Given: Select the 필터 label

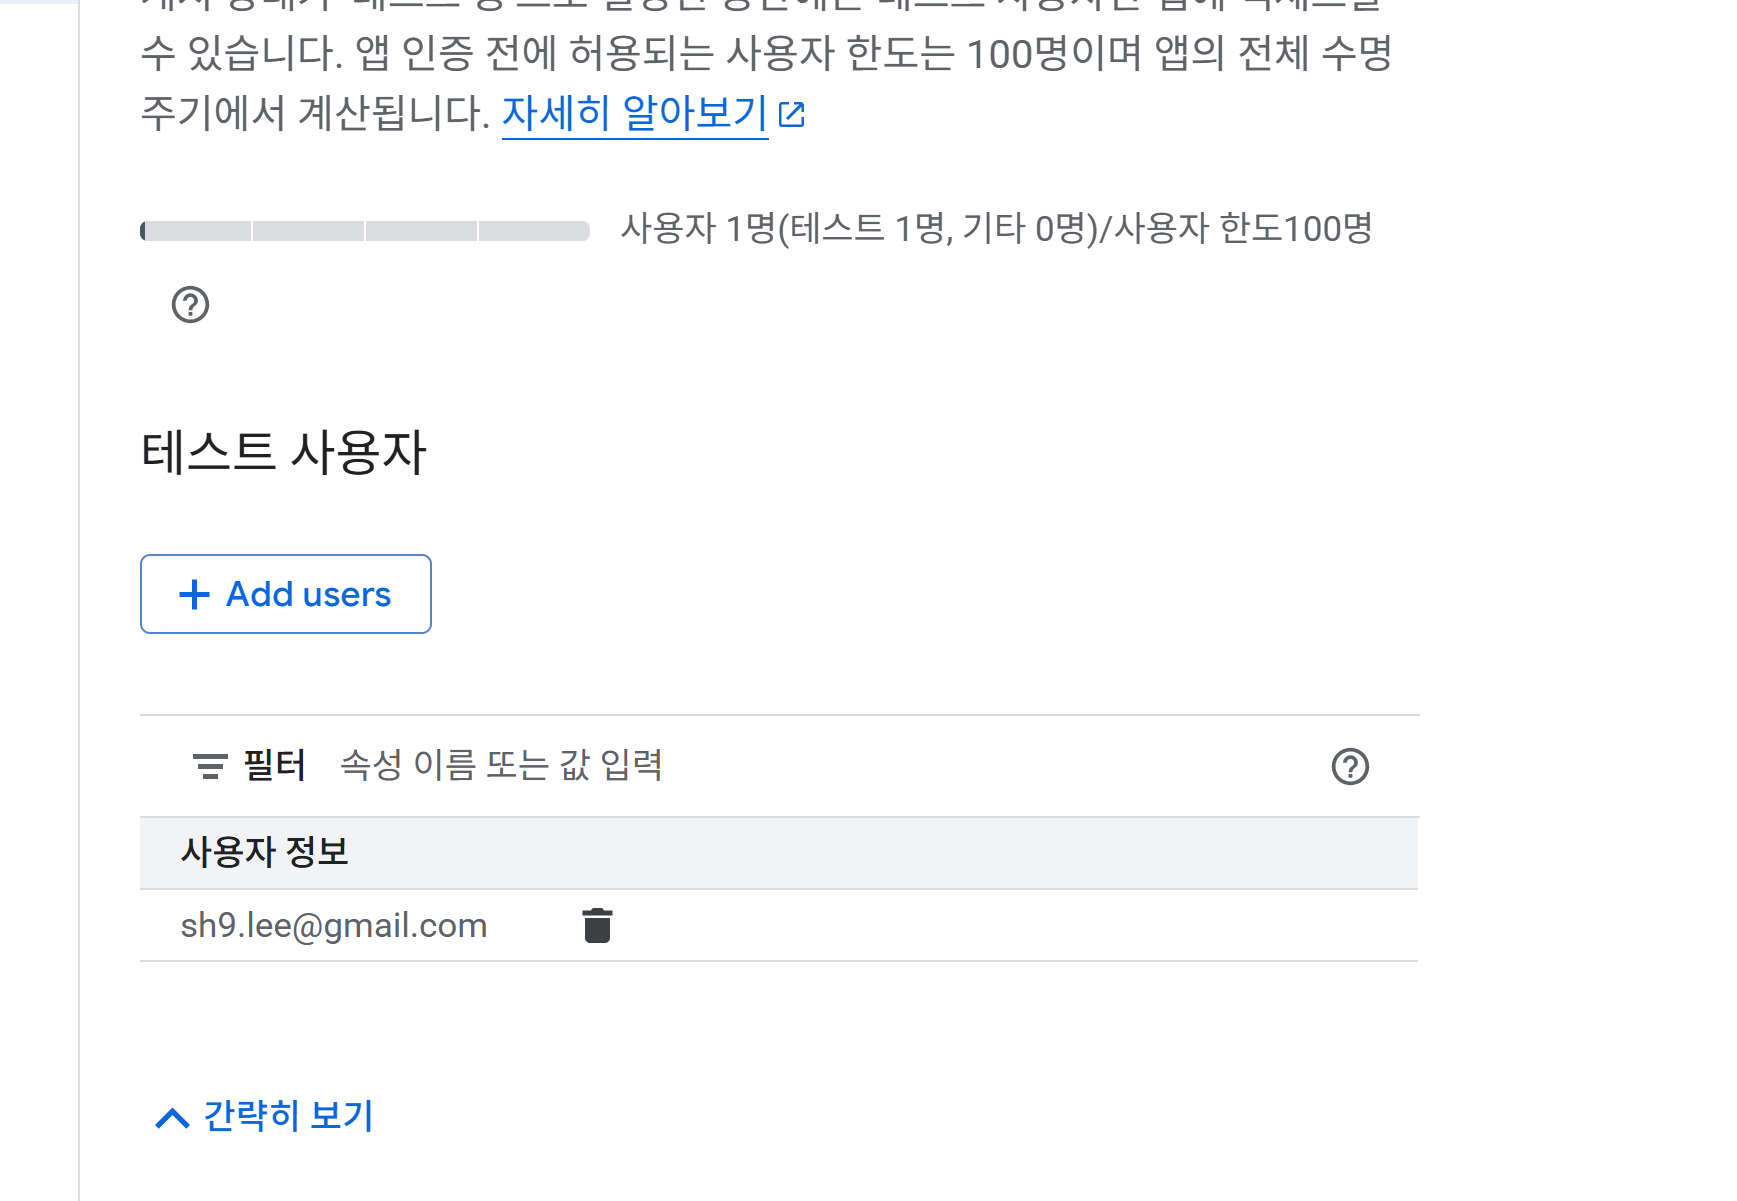Looking at the screenshot, I should pyautogui.click(x=275, y=765).
